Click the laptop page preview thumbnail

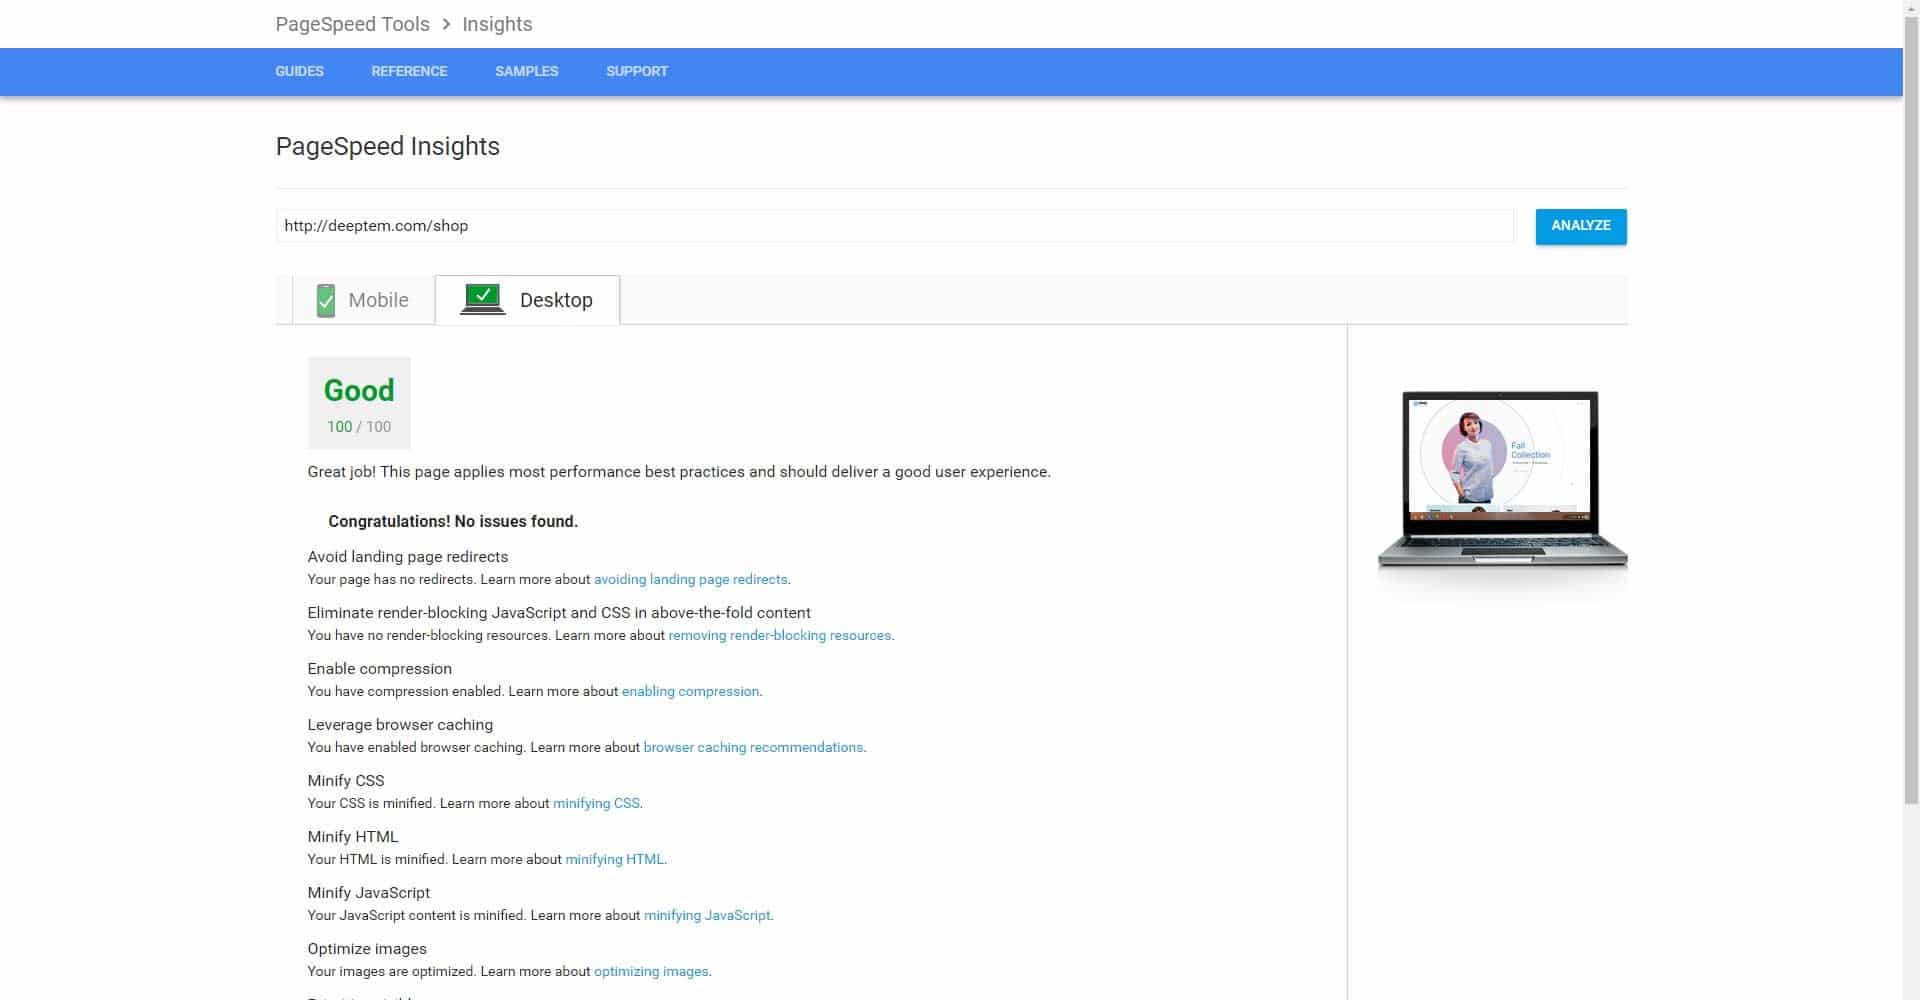coord(1502,480)
